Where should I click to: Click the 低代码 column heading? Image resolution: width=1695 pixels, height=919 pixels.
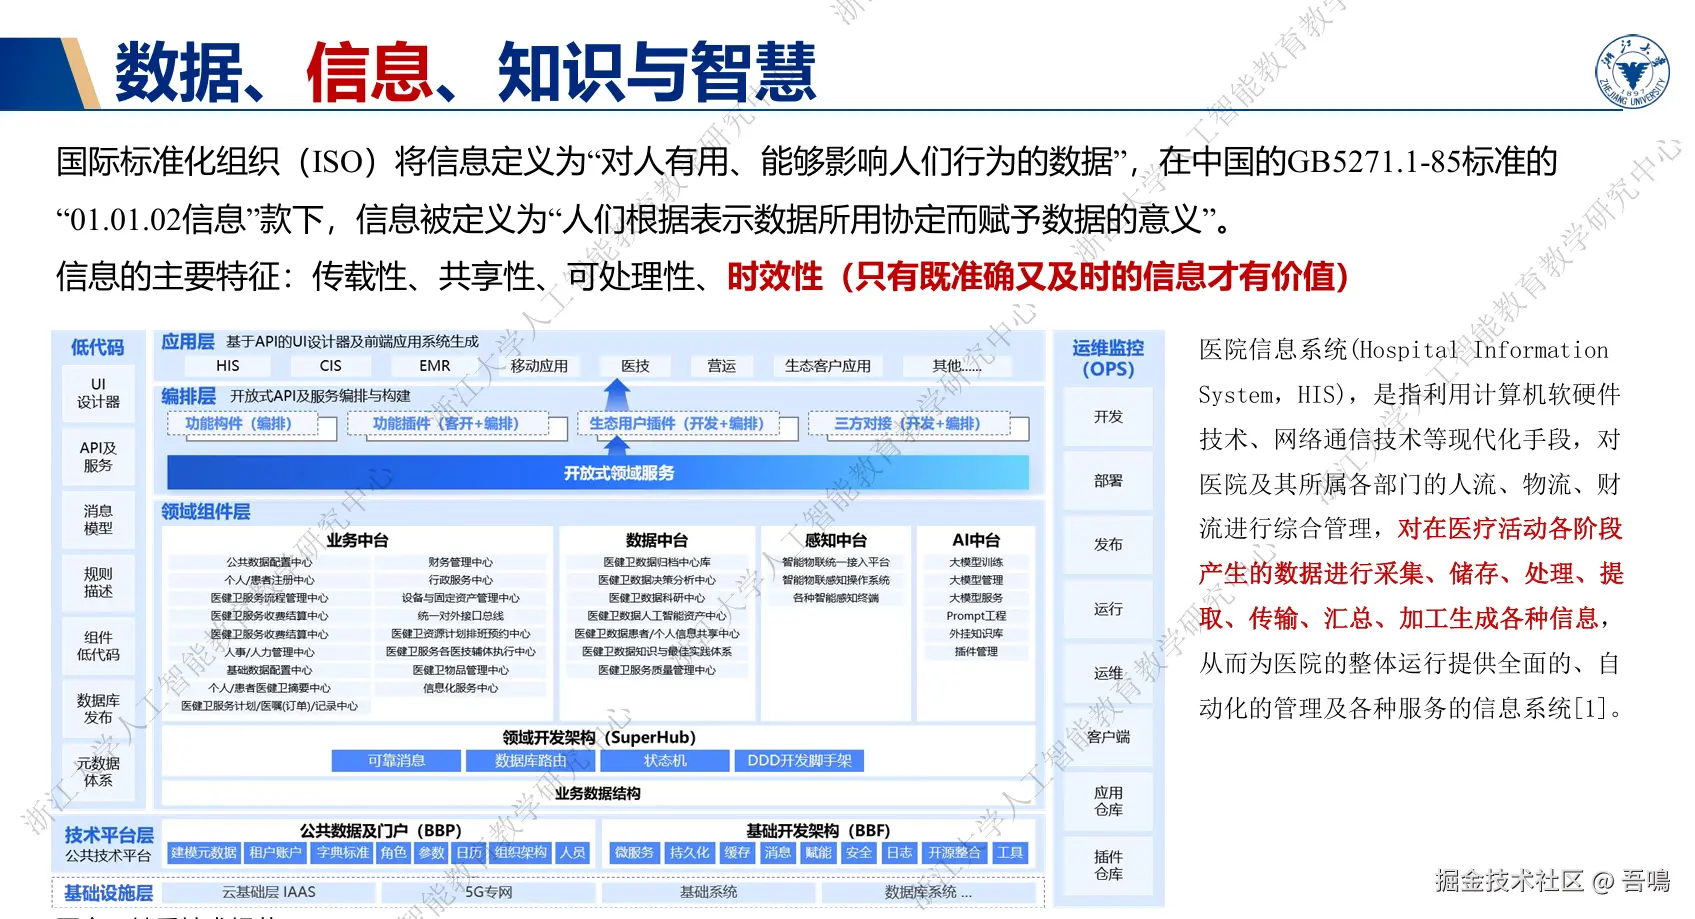98,347
